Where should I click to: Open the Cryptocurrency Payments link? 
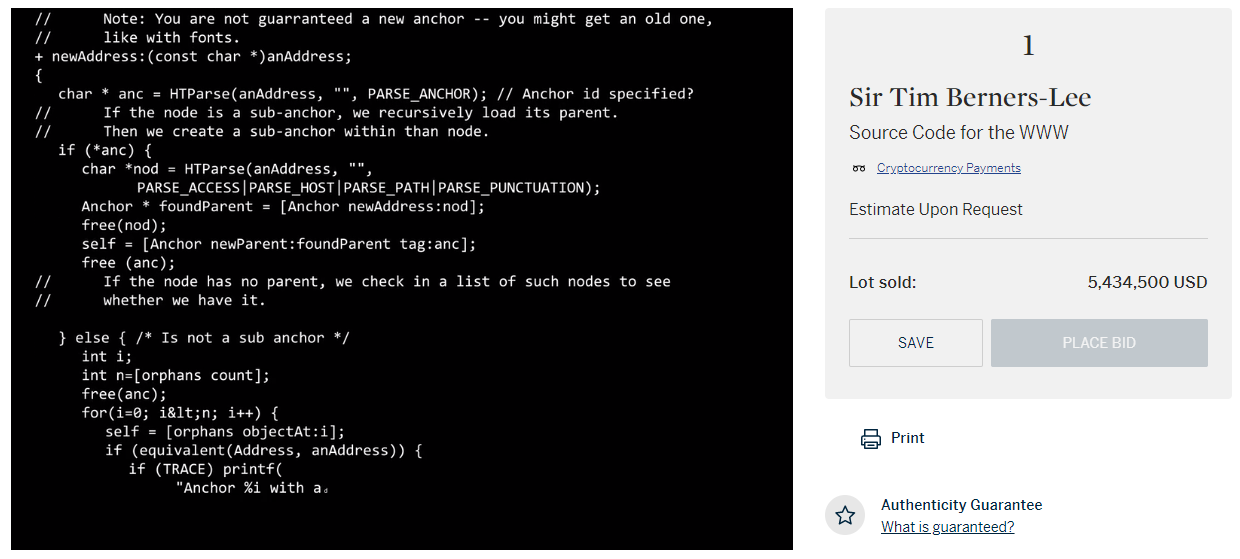click(949, 168)
